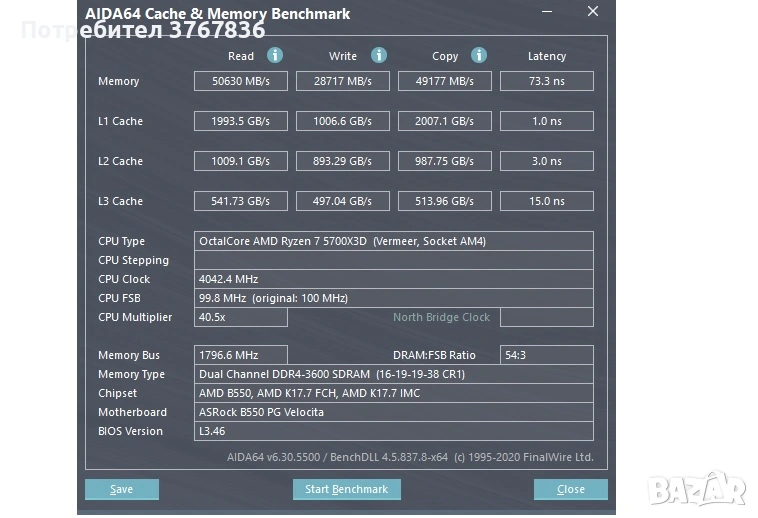Viewport: 758px width, 518px height.
Task: Minimize the AIDA64 benchmark window
Action: 546,13
